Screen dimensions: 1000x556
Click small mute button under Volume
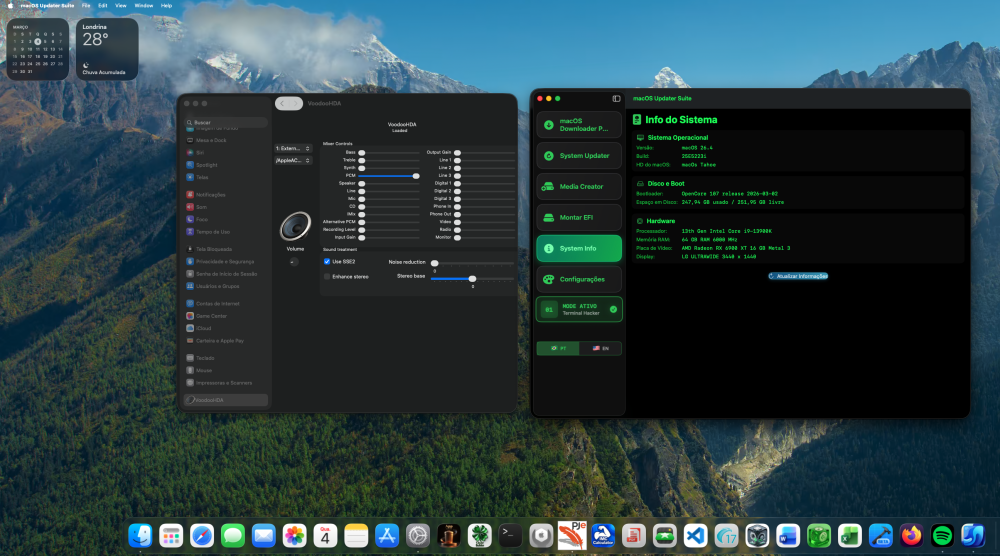(293, 261)
